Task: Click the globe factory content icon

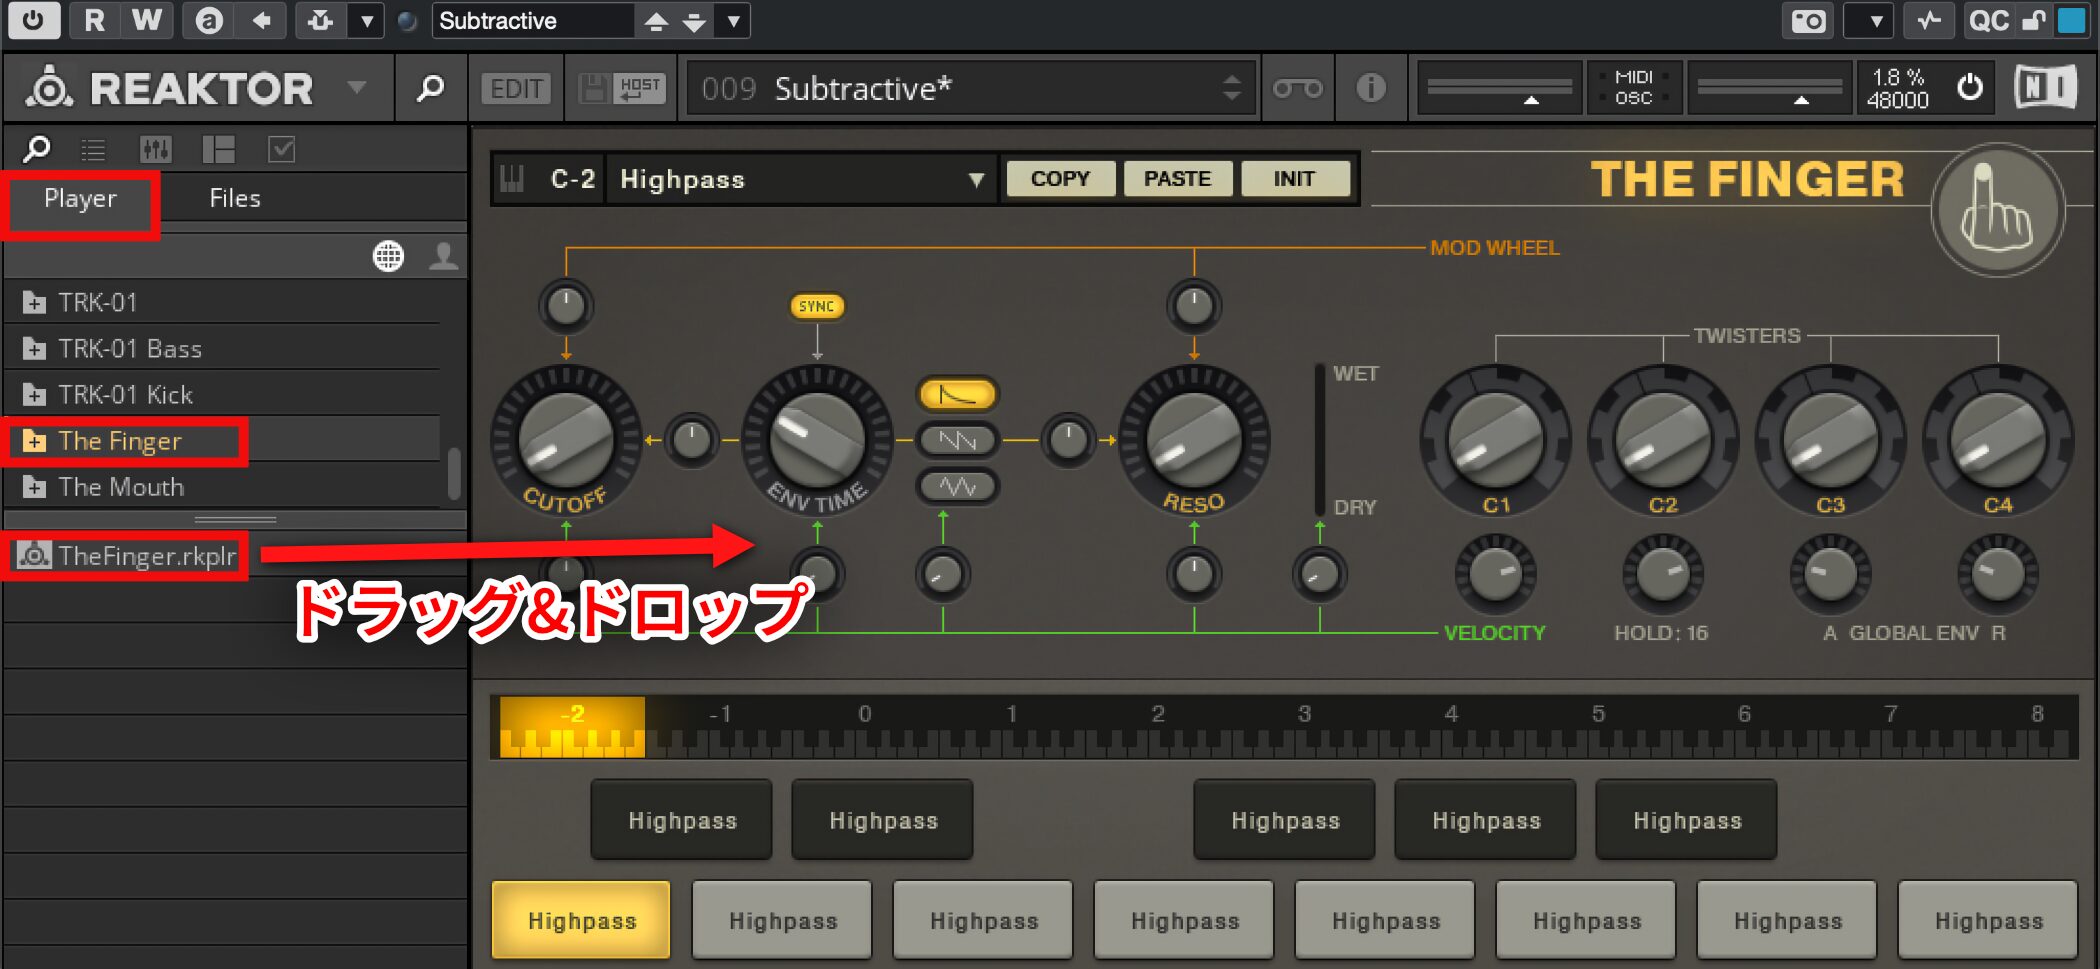Action: pos(388,256)
